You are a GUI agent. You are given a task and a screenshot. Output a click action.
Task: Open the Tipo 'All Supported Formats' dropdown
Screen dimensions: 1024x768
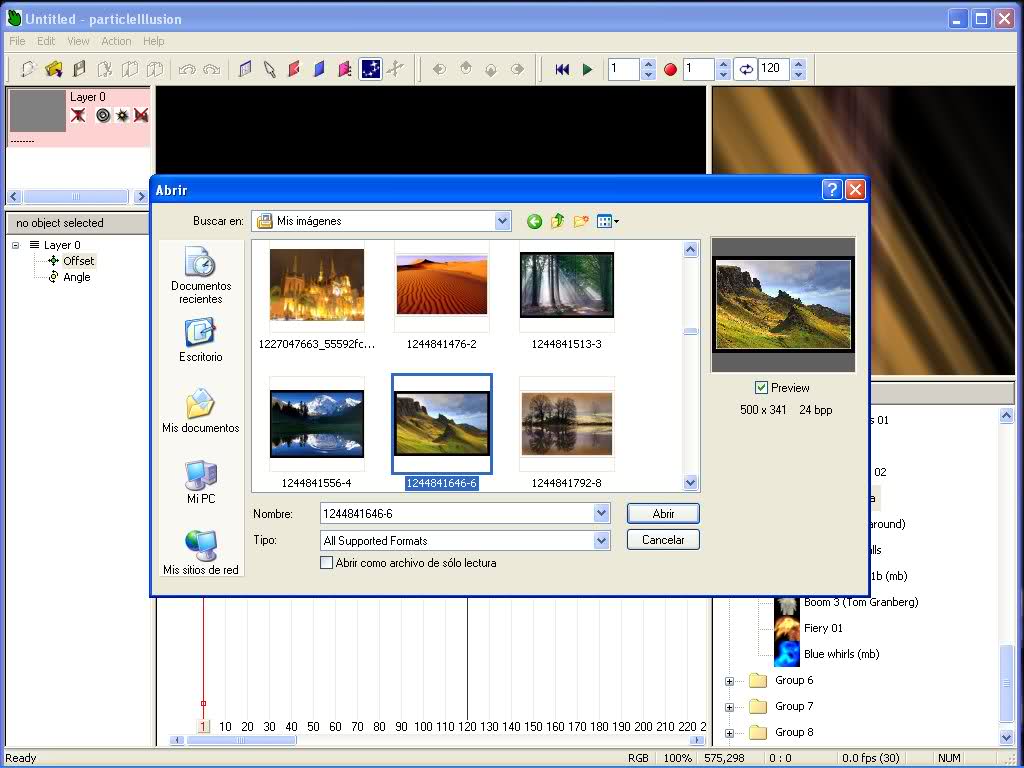(601, 540)
